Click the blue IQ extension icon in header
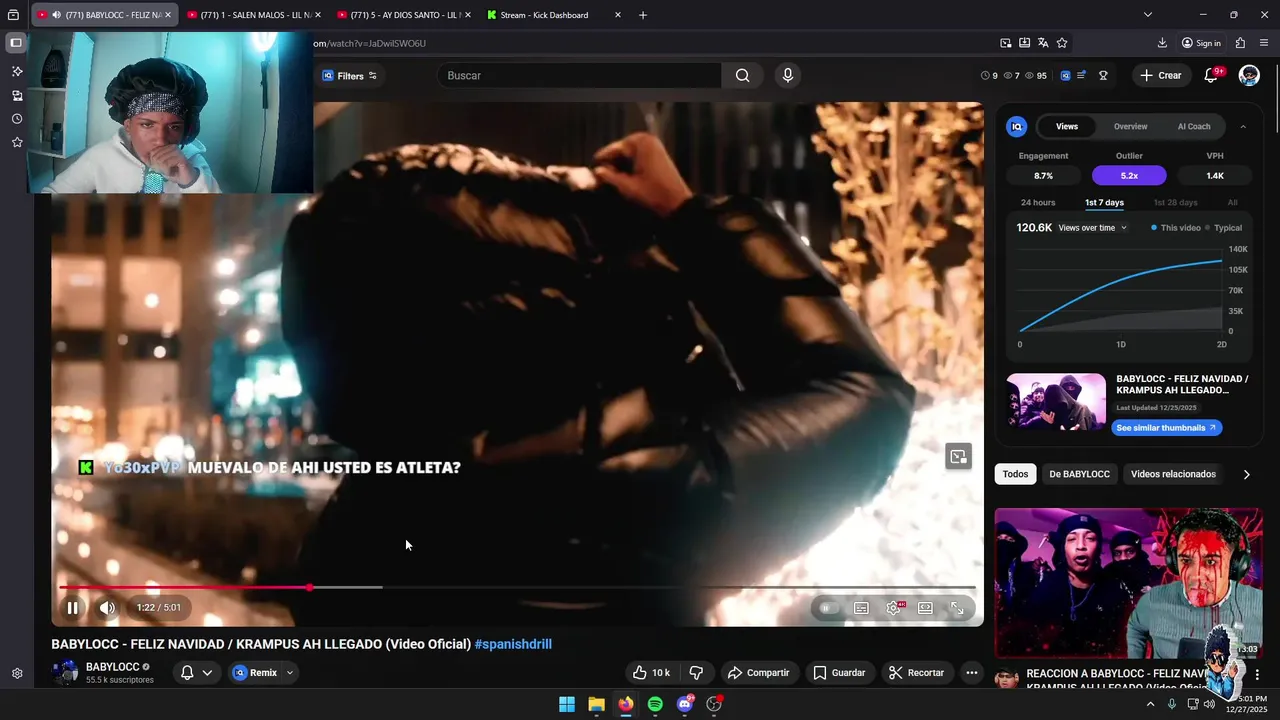Viewport: 1280px width, 720px height. 1065,75
